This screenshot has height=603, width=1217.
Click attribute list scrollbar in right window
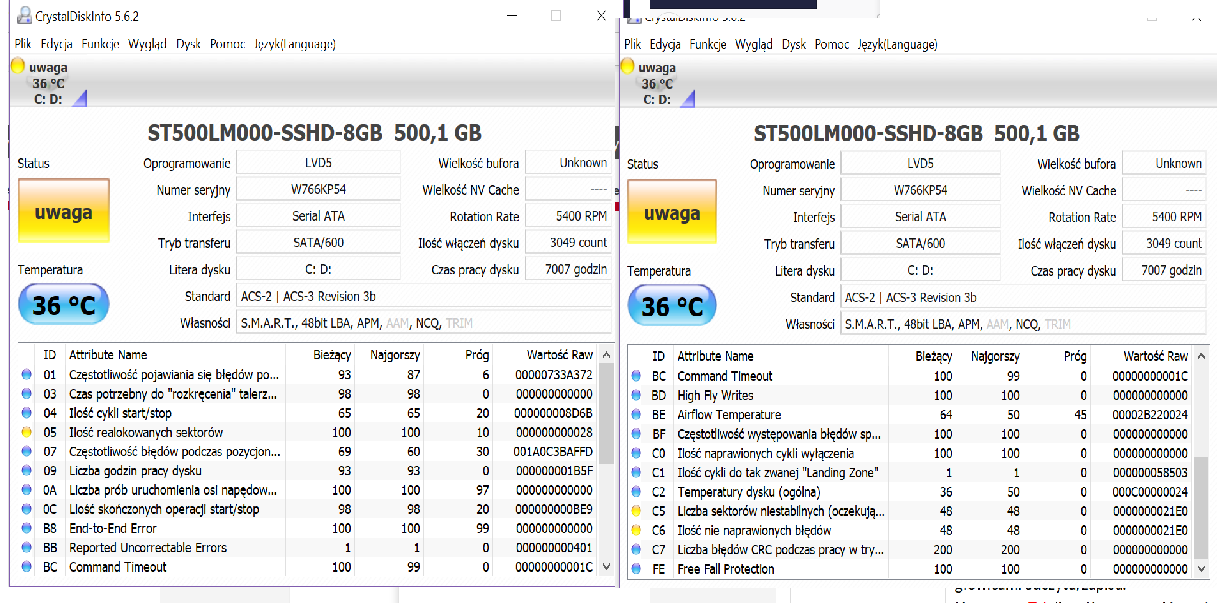coord(1203,461)
